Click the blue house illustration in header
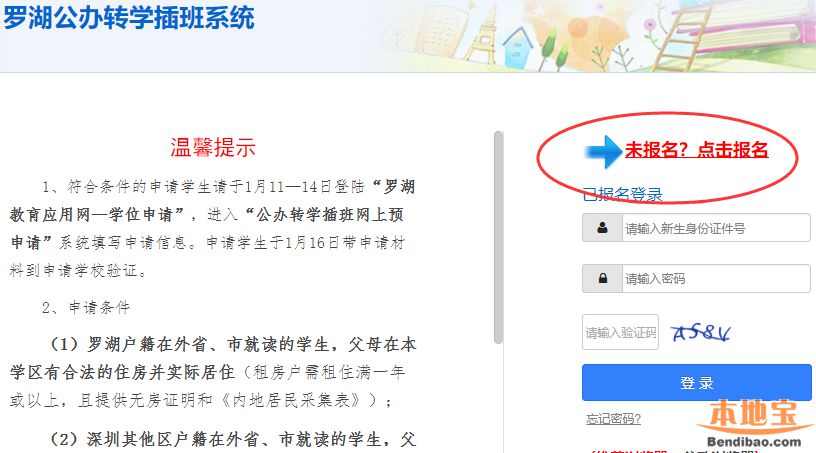 [x=518, y=46]
